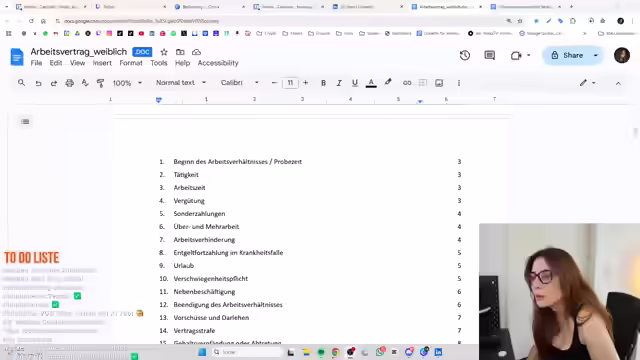Image resolution: width=640 pixels, height=360 pixels.
Task: Expand the 100% zoom dropdown
Action: click(127, 83)
